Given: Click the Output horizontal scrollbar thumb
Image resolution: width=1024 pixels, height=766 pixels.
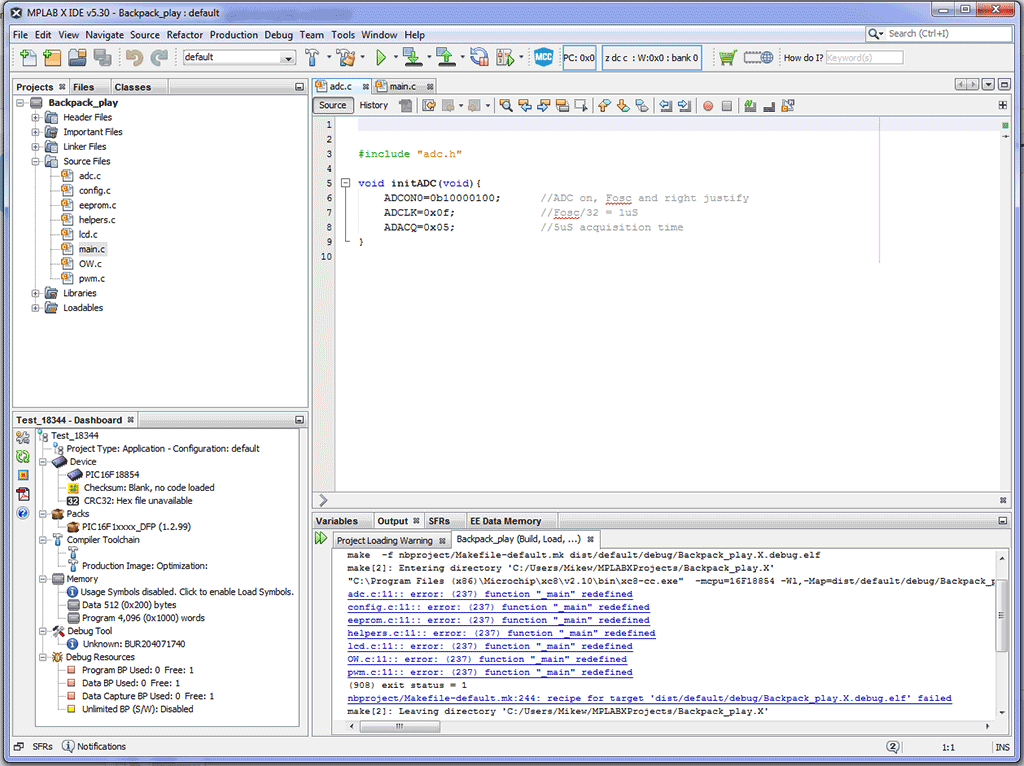Looking at the screenshot, I should 400,726.
